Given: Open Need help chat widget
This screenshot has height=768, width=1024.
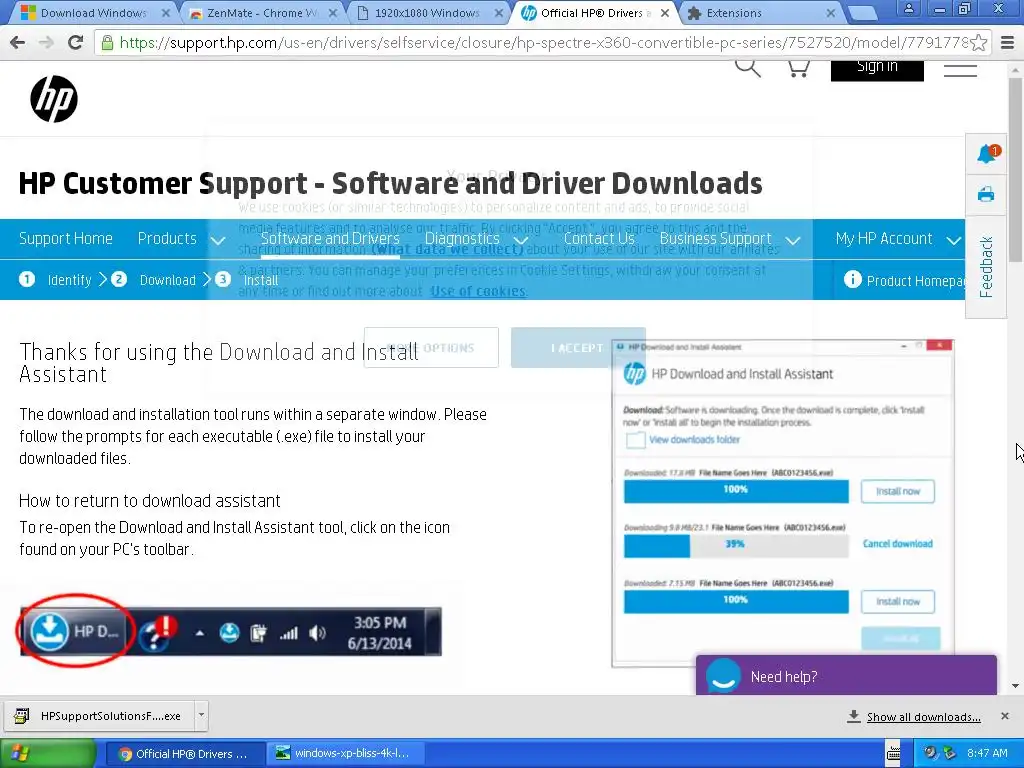Looking at the screenshot, I should (x=846, y=676).
